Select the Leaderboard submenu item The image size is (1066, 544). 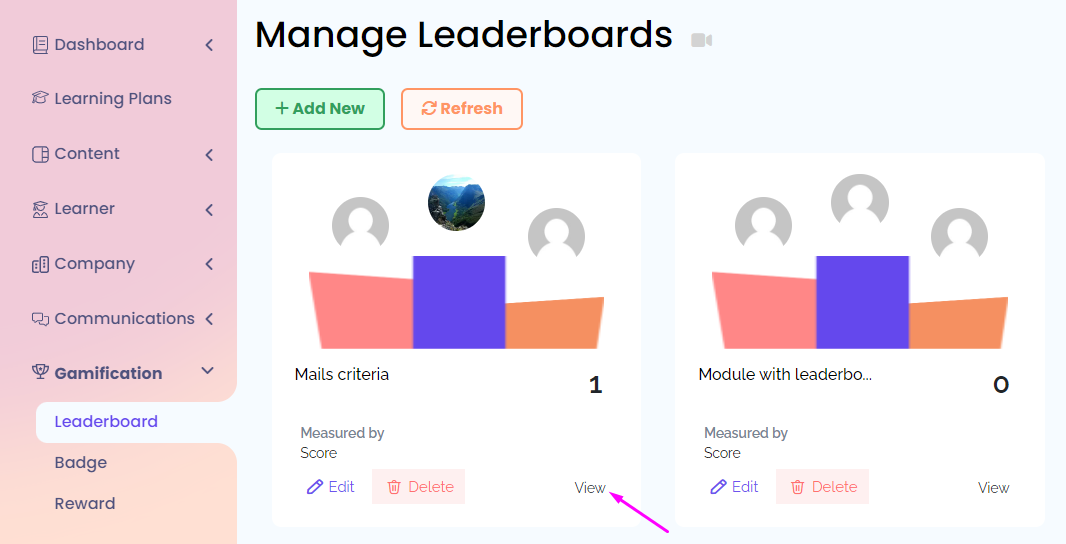[x=106, y=422]
